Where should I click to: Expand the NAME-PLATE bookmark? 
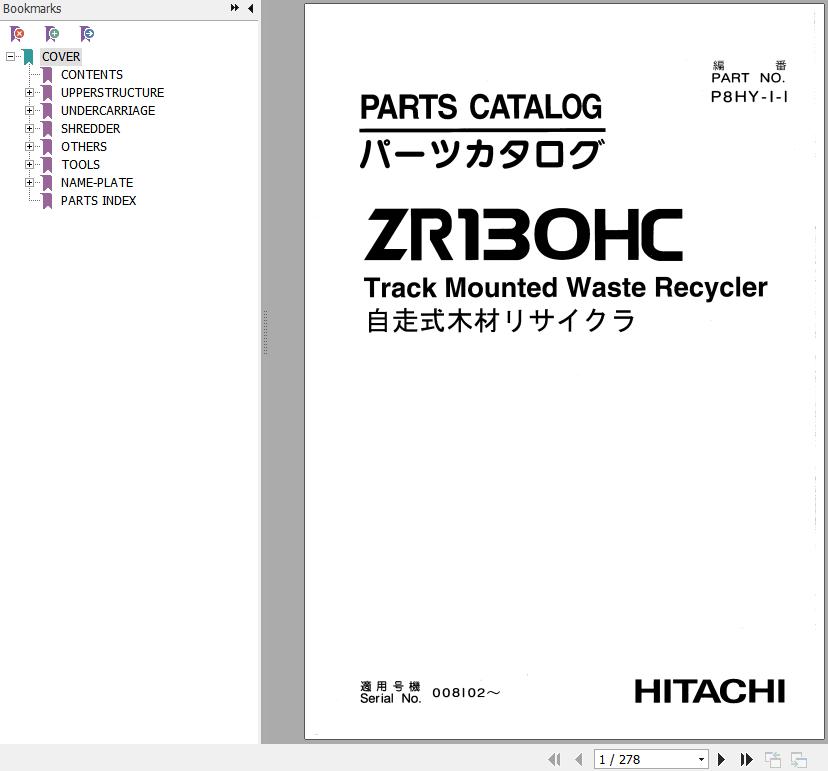pyautogui.click(x=29, y=182)
